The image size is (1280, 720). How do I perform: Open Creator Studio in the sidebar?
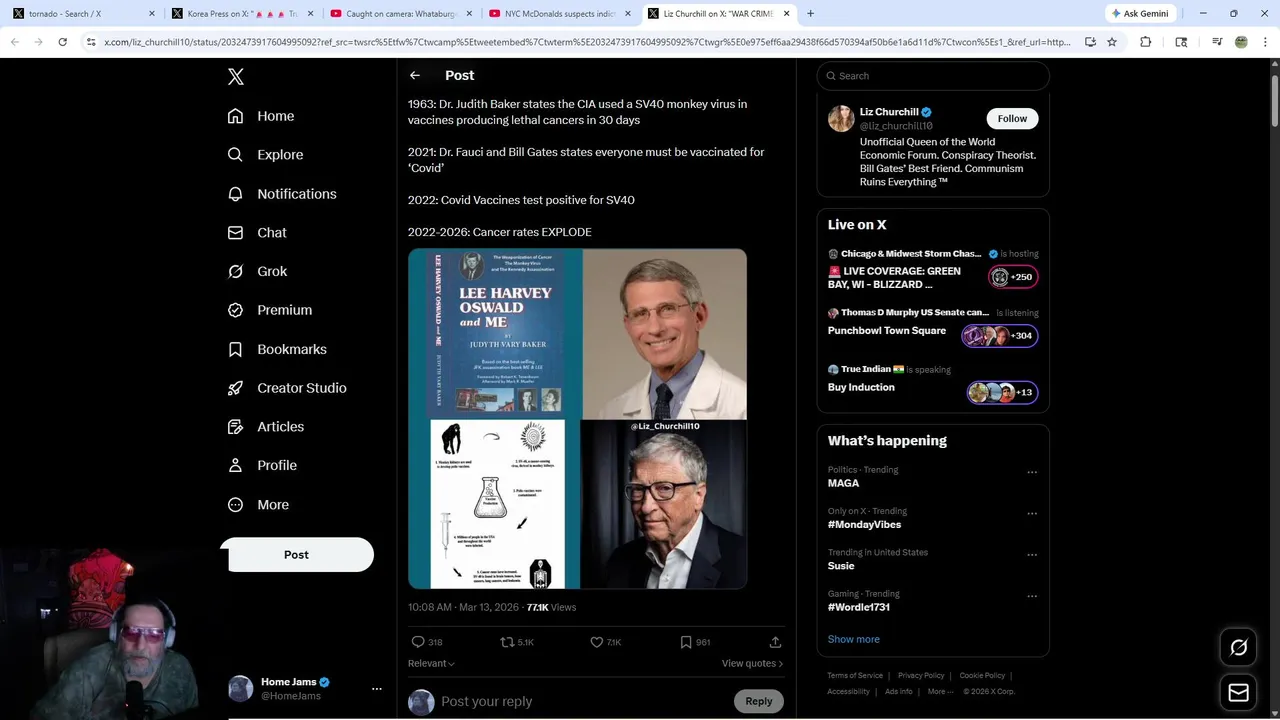[x=287, y=388]
